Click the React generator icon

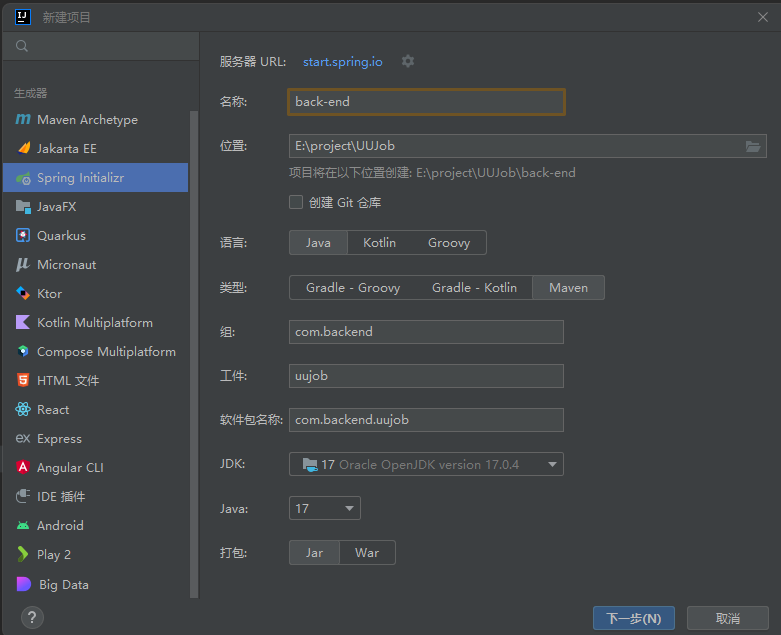point(22,410)
